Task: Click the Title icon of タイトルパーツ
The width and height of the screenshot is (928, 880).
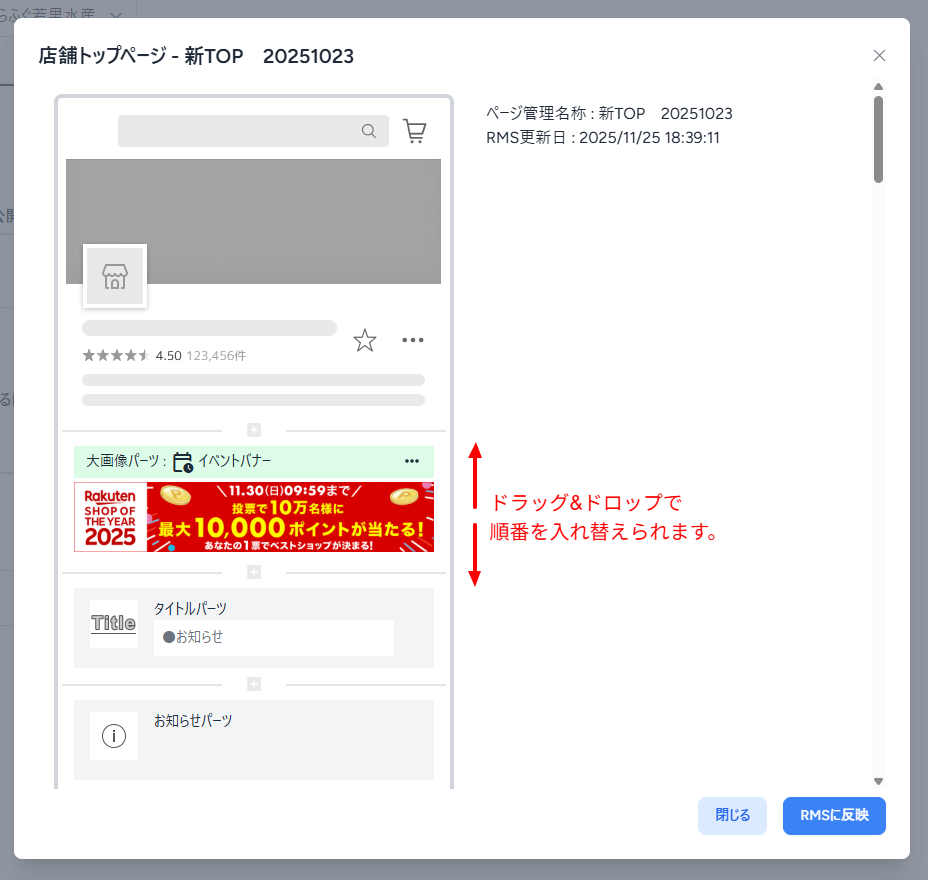Action: tap(114, 624)
